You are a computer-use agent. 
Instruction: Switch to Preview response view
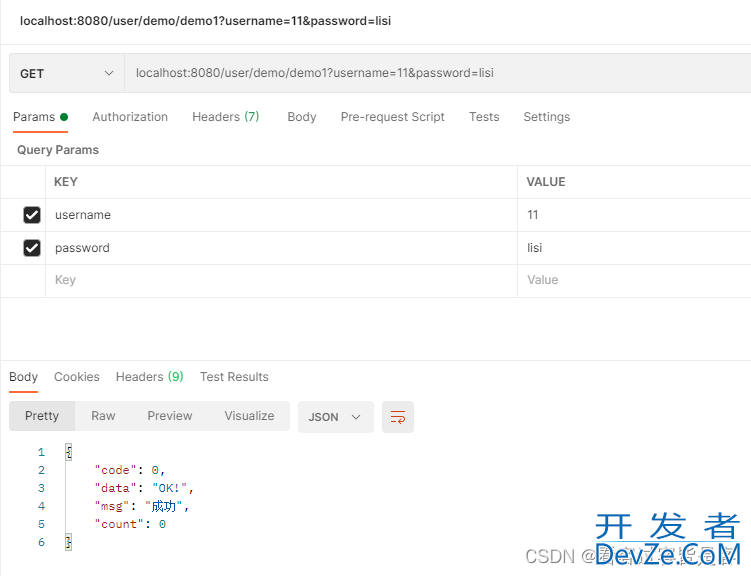[x=170, y=416]
